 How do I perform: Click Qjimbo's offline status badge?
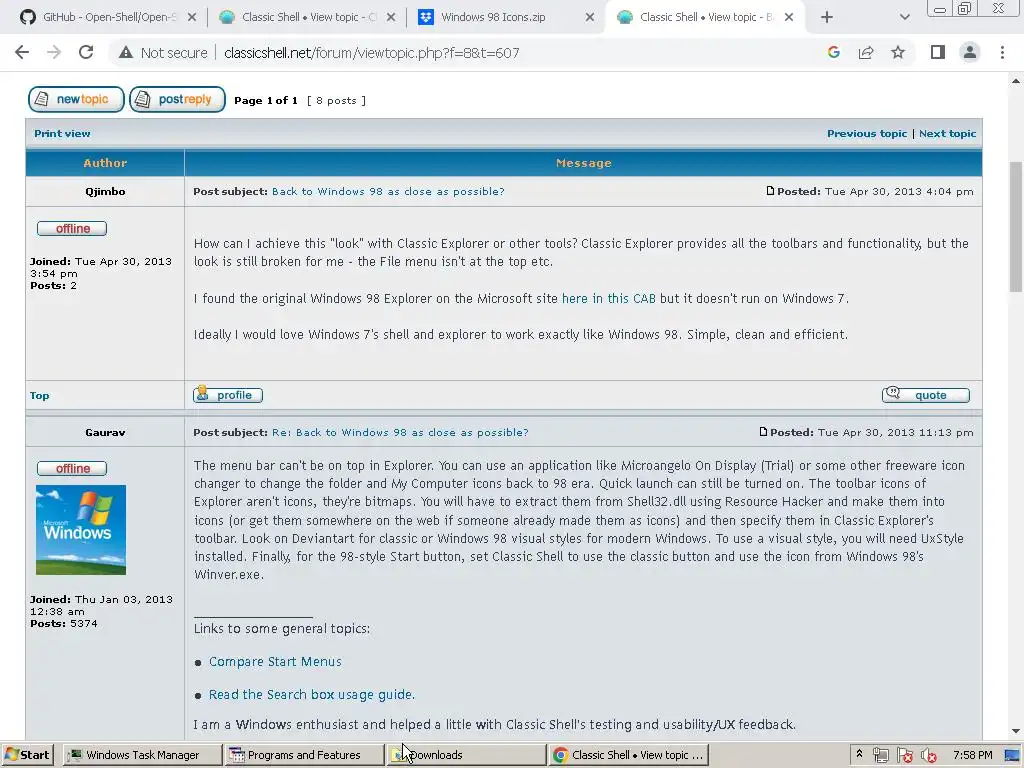click(72, 229)
